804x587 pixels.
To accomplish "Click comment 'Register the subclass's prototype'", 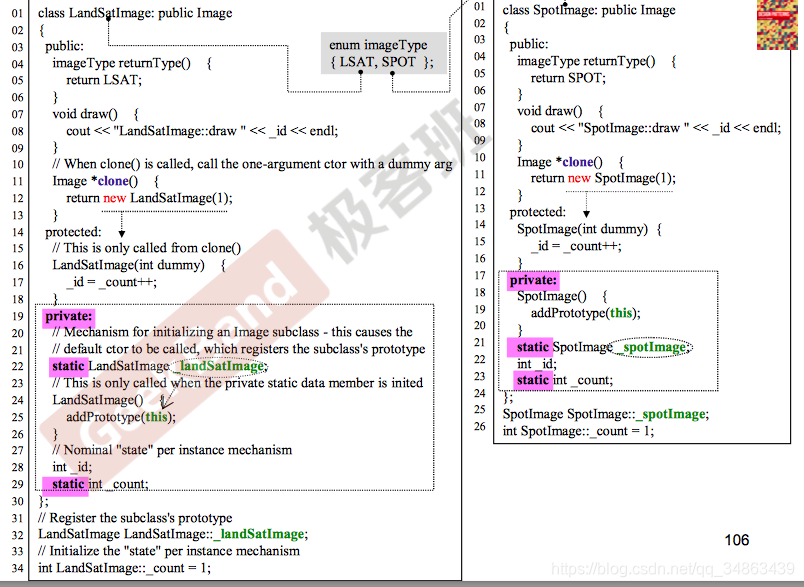I will [135, 518].
